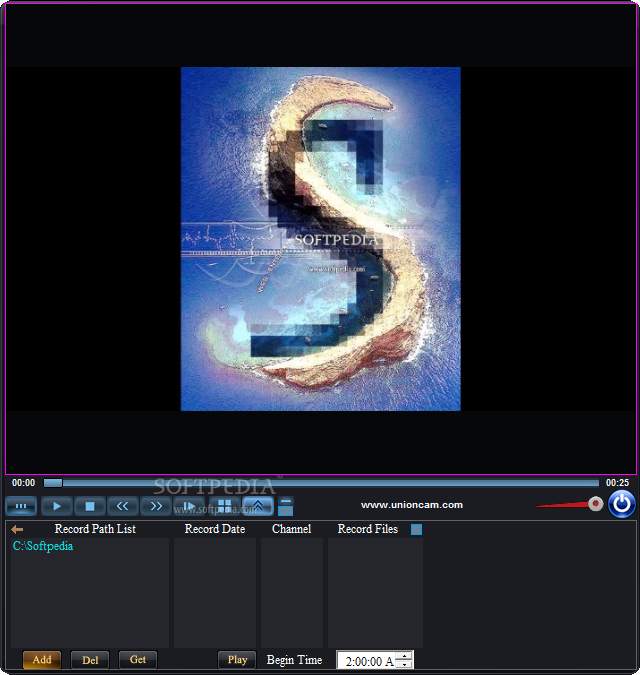Increase Begin Time with up spinner arrow
This screenshot has height=675, width=640.
pyautogui.click(x=404, y=656)
